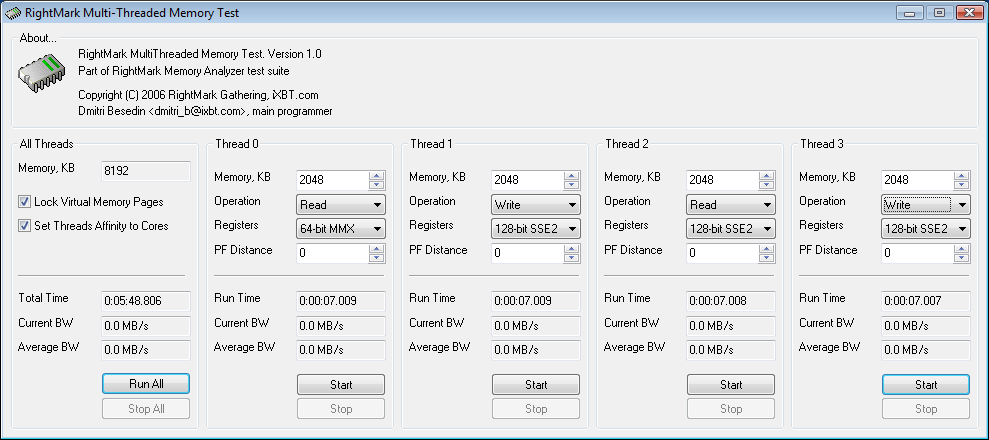Screen dimensions: 989x440
Task: Click Thread 2 PF Distance input field
Action: [722, 253]
